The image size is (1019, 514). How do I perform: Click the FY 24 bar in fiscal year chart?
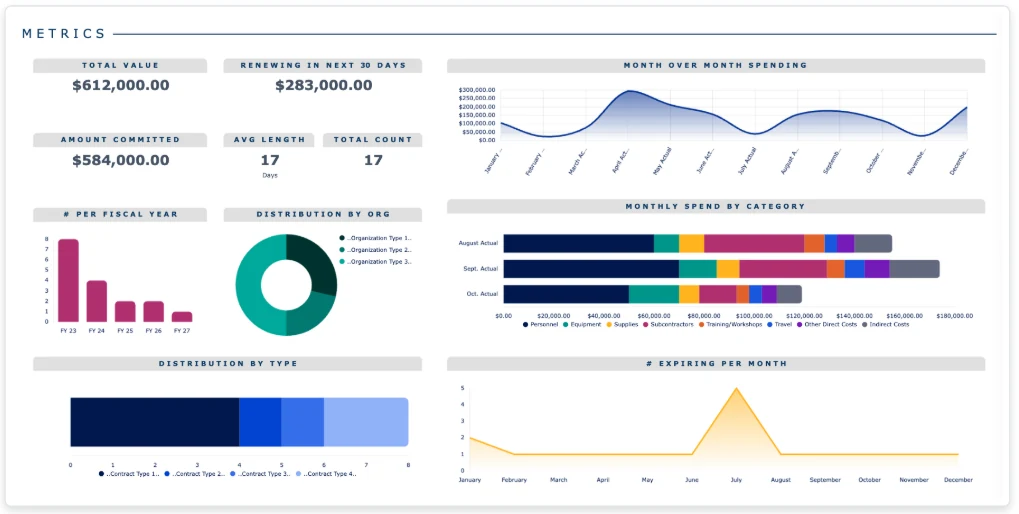coord(97,302)
